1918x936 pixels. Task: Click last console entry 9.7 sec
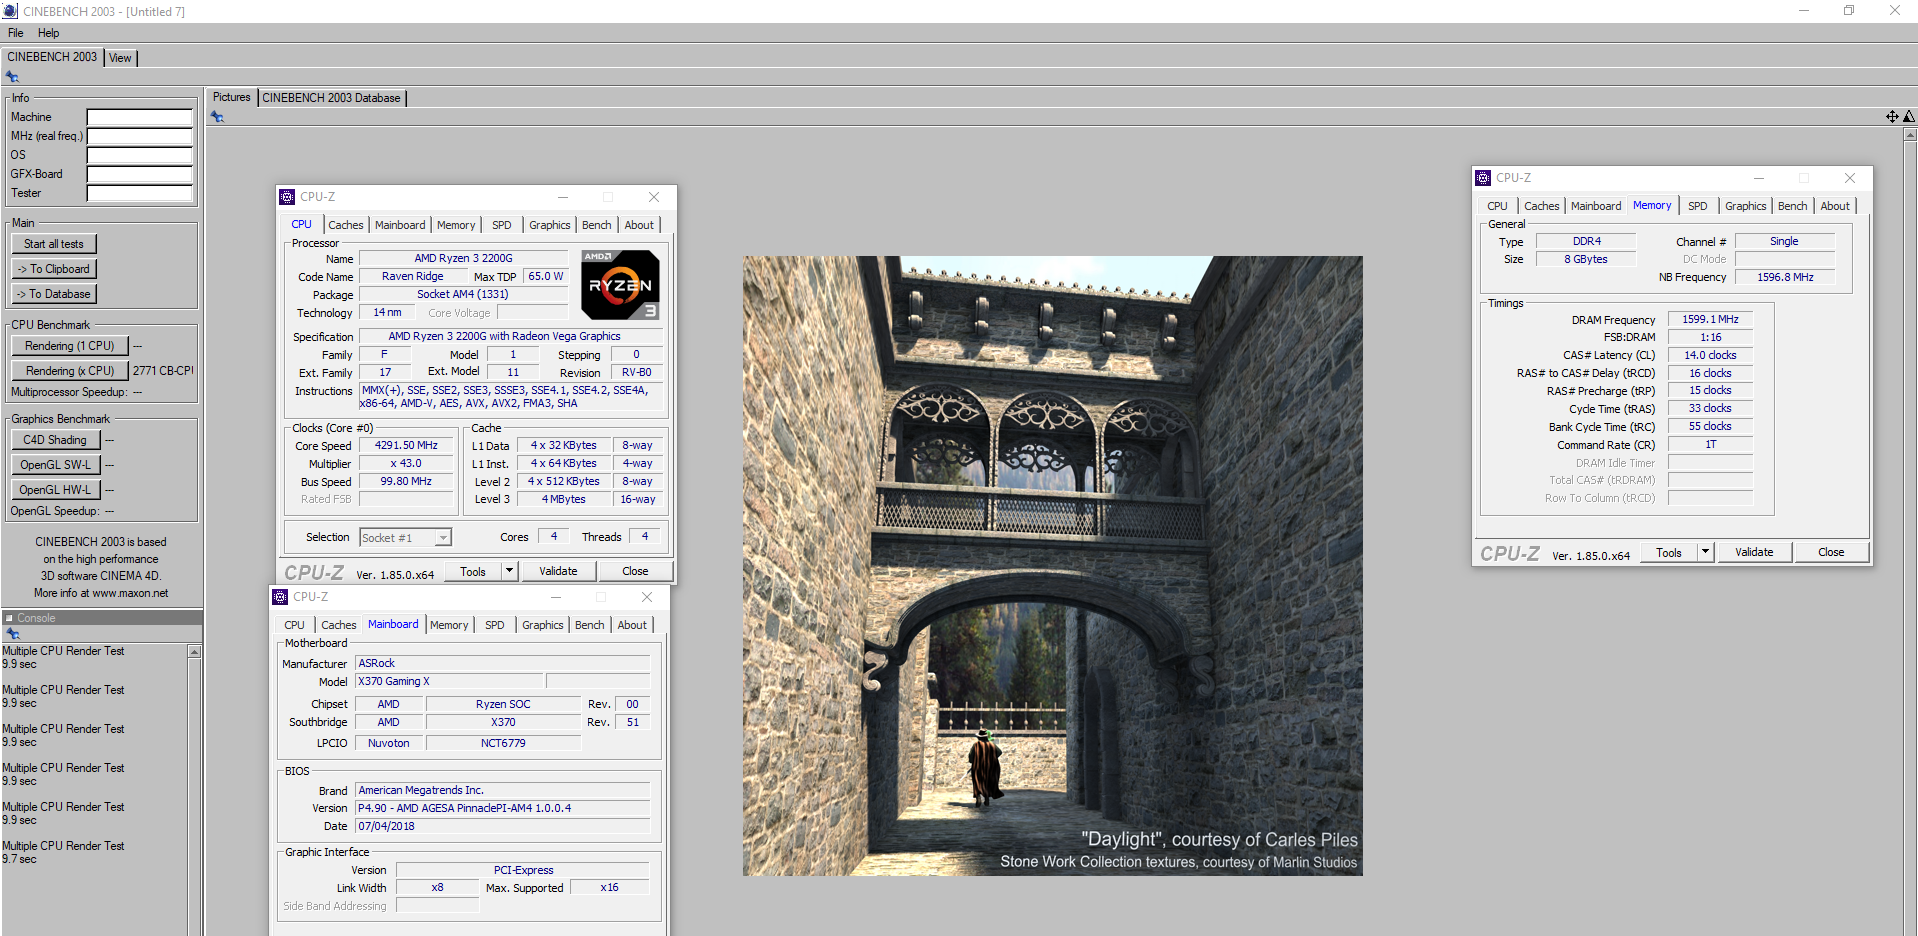click(x=19, y=859)
